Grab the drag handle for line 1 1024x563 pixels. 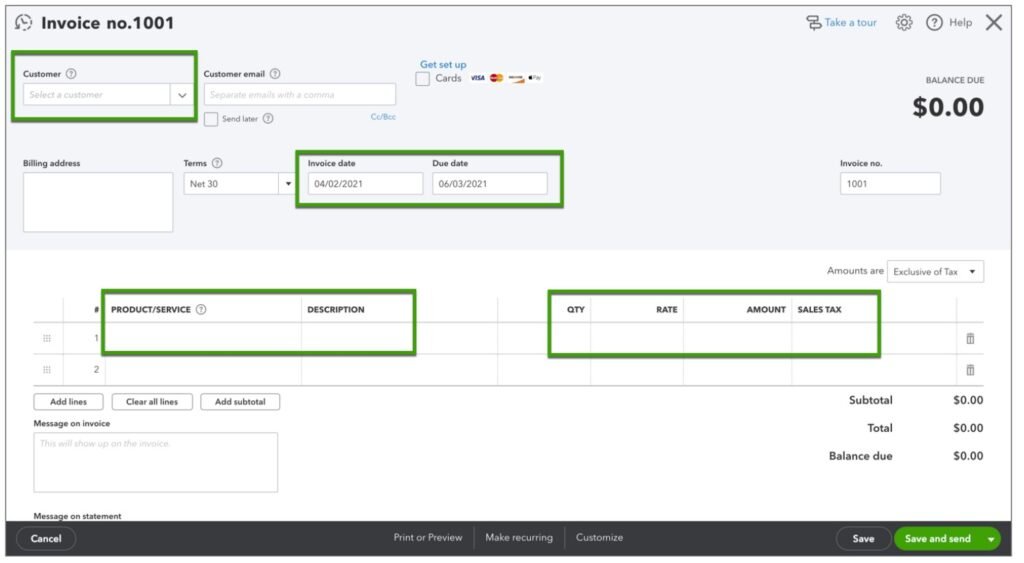pyautogui.click(x=47, y=338)
